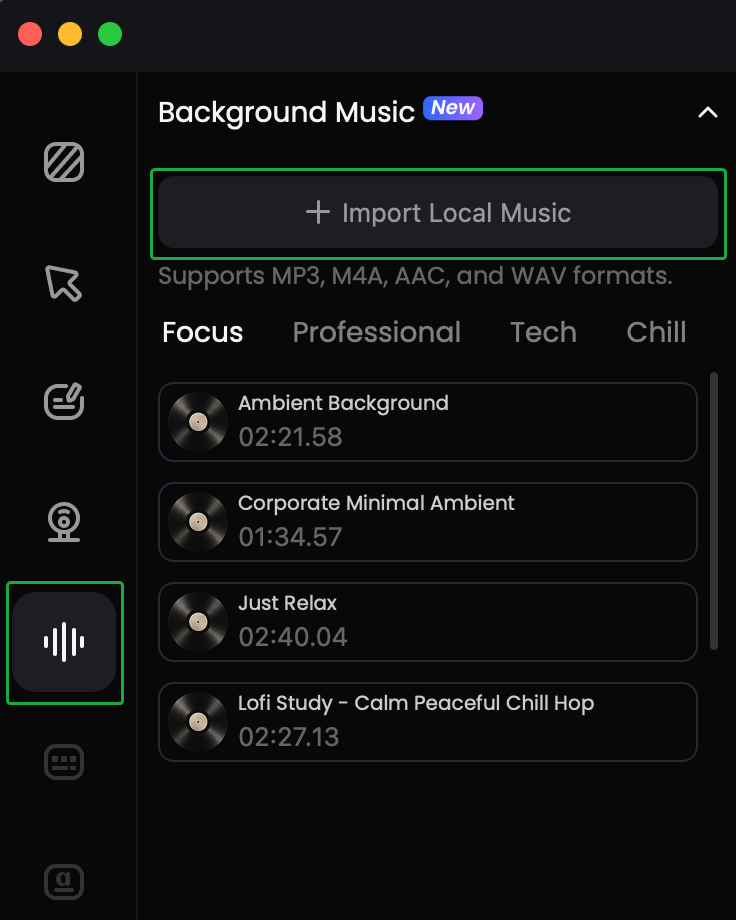Select the audio waveform sidebar icon
736x920 pixels.
(64, 642)
